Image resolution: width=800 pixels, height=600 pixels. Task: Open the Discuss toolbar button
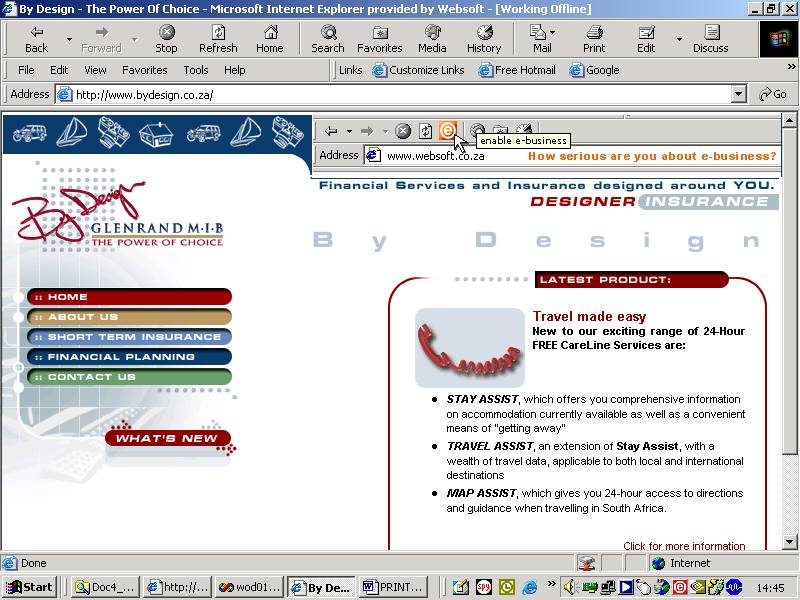(710, 39)
